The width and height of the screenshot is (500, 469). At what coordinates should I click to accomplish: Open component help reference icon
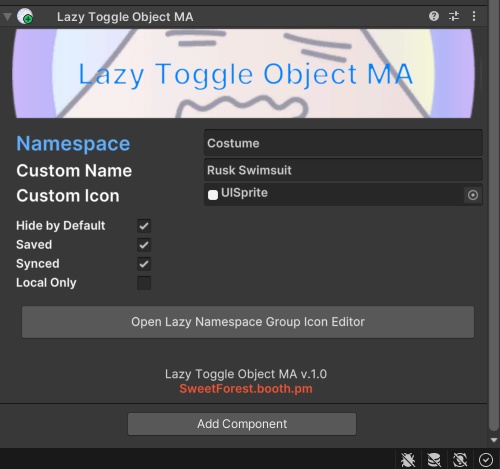pyautogui.click(x=434, y=16)
